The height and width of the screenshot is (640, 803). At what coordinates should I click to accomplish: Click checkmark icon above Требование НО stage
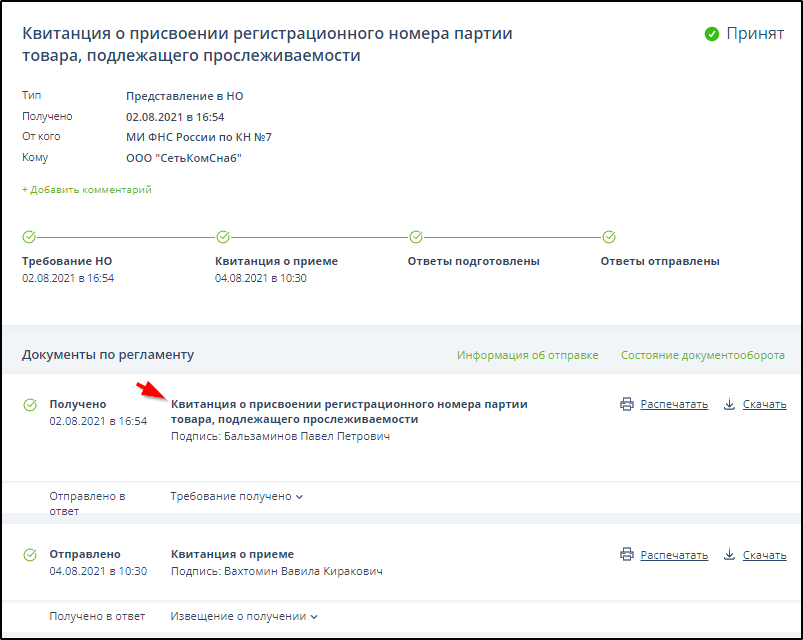(29, 237)
